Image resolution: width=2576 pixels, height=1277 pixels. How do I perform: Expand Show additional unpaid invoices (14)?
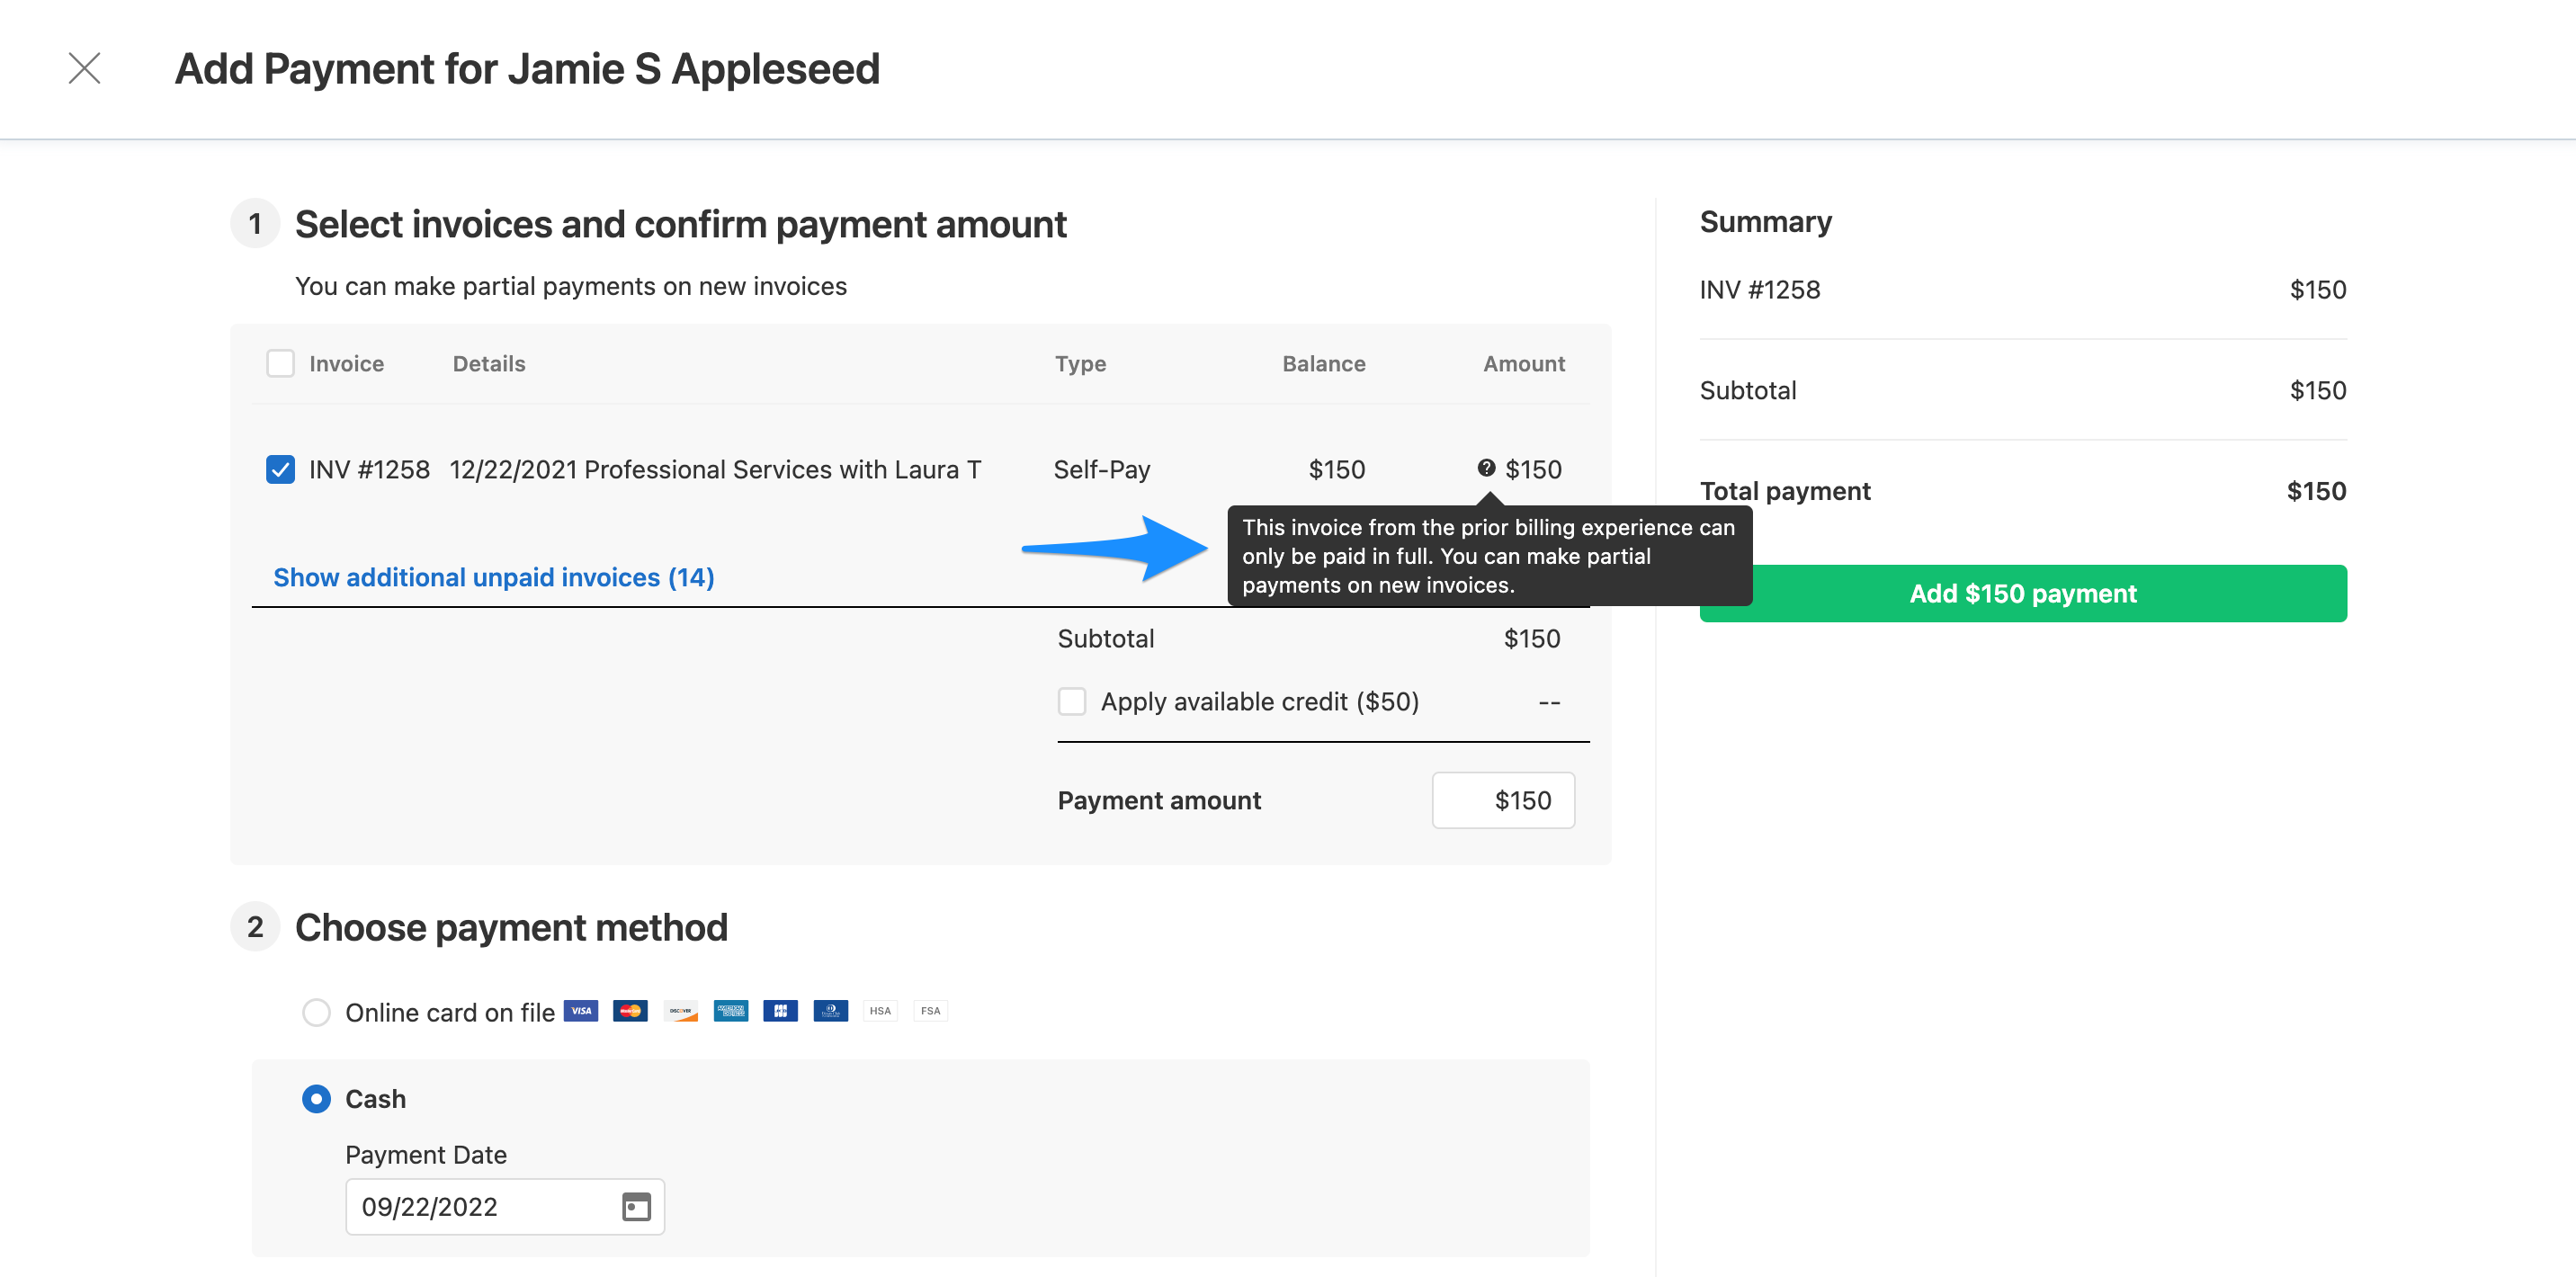pyautogui.click(x=494, y=577)
